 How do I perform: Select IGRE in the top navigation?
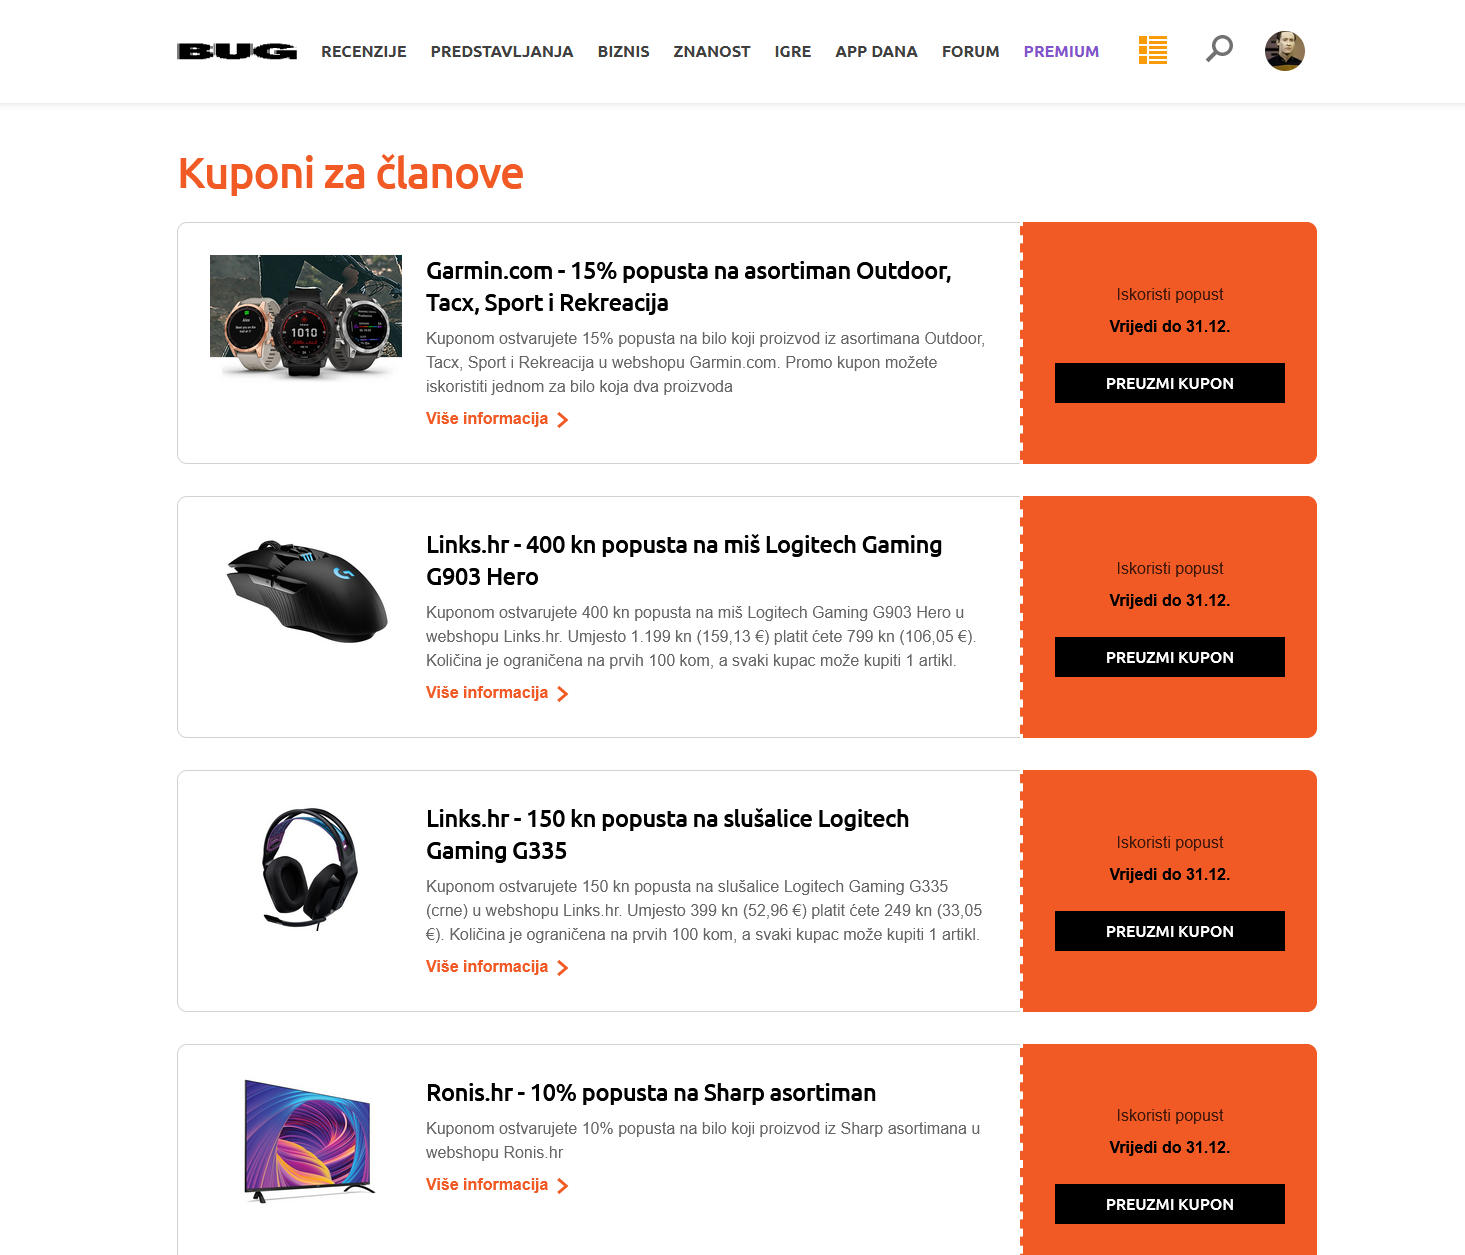pos(793,51)
